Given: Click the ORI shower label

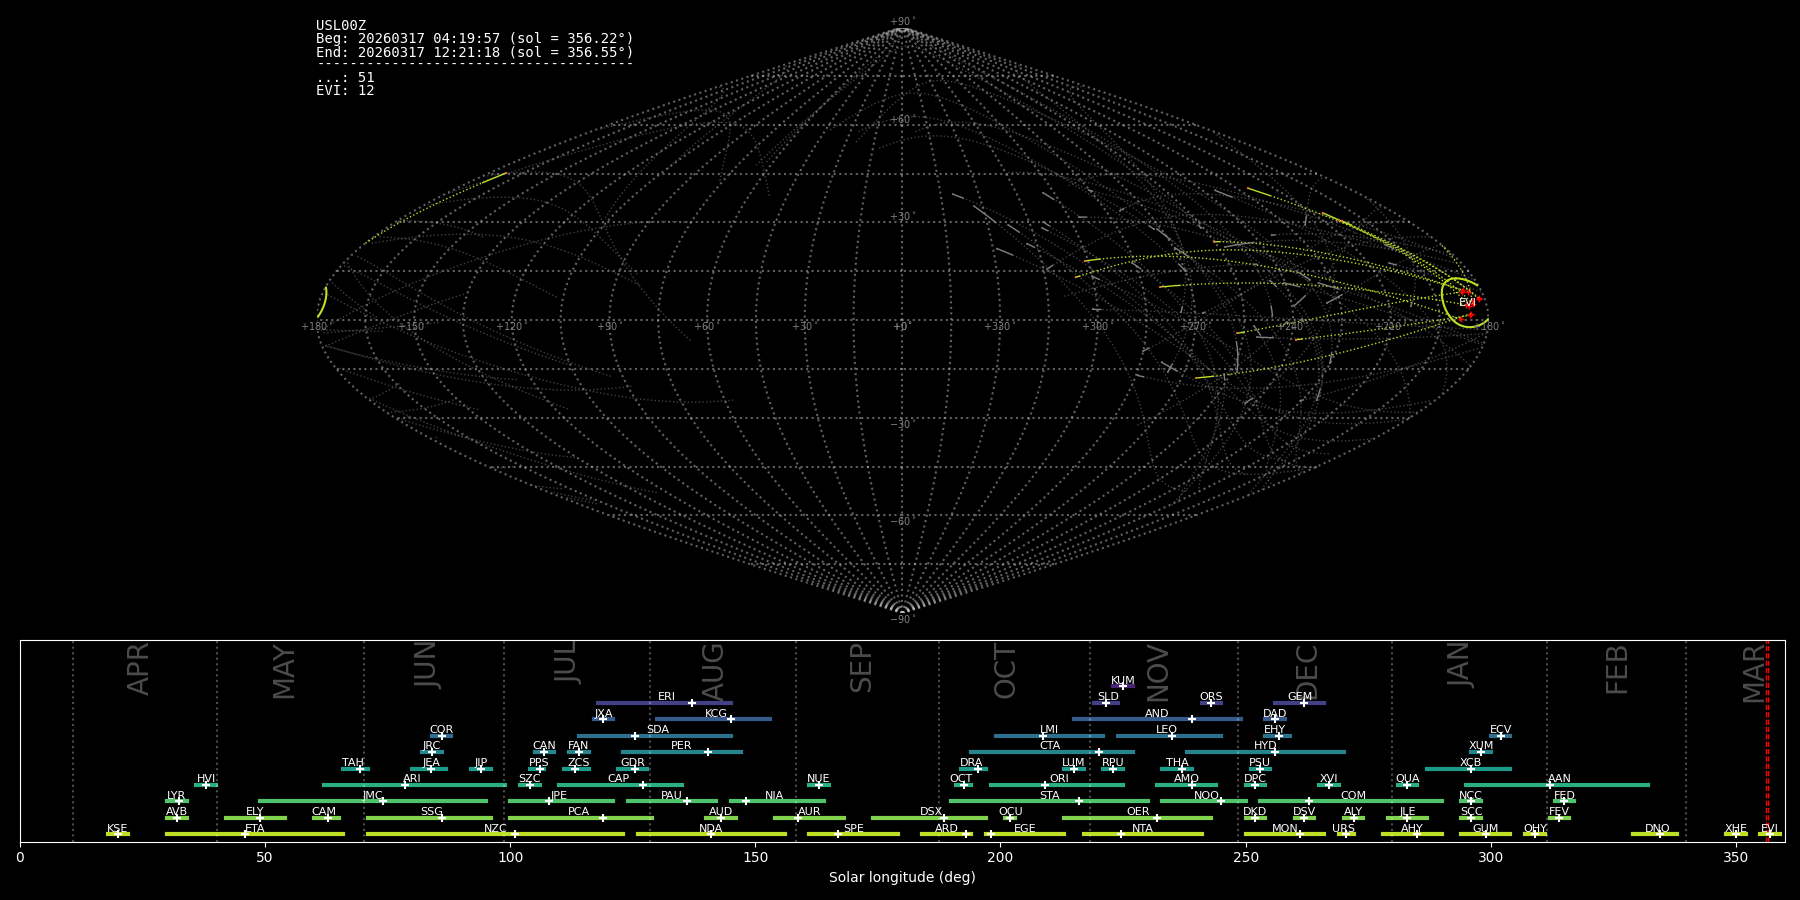Looking at the screenshot, I should 1059,778.
